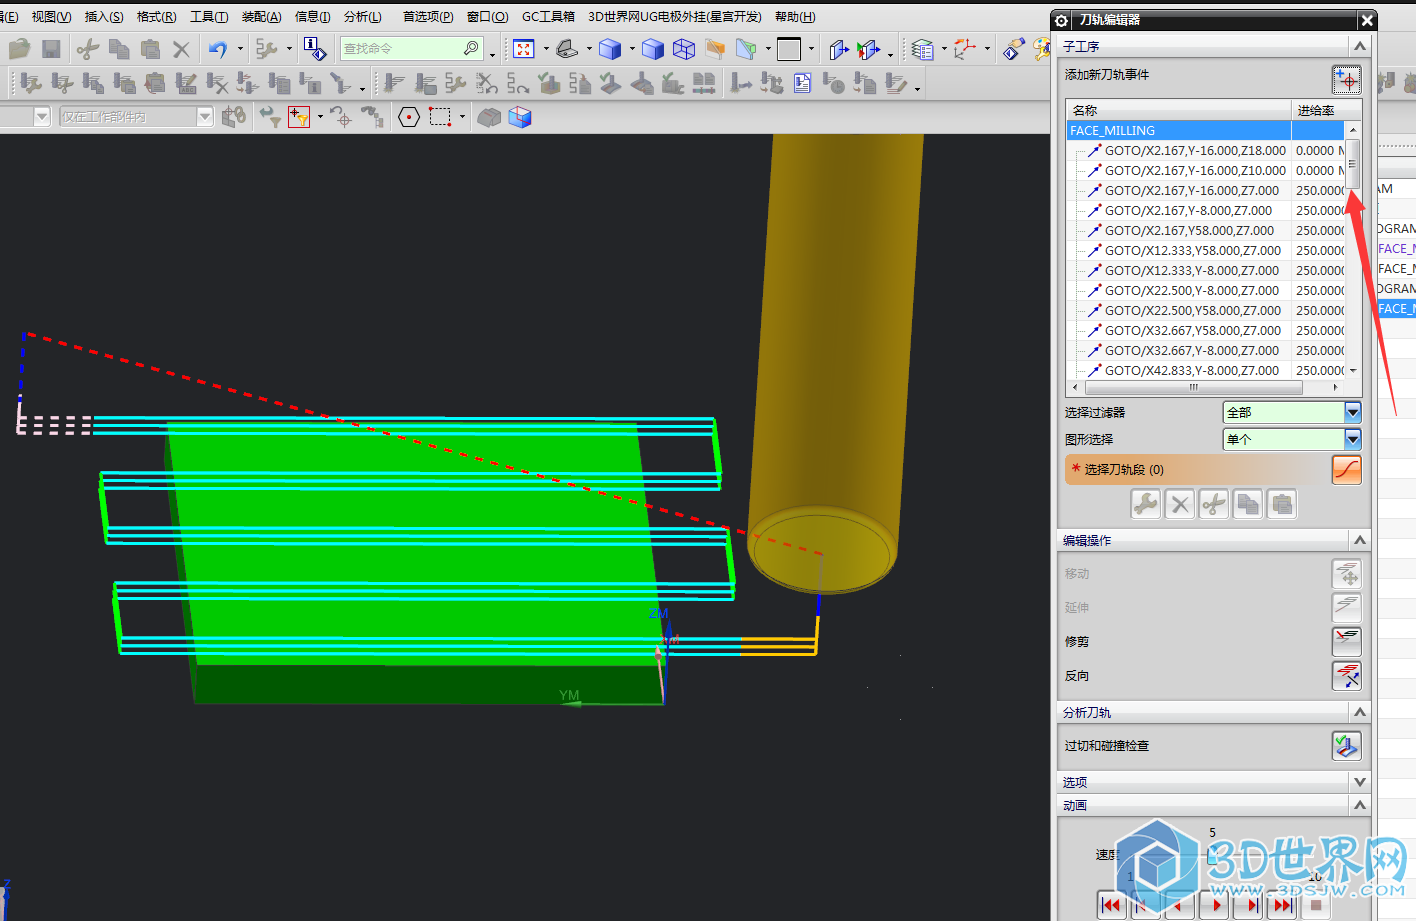Click the delete X icon below the segment selector

[1180, 504]
